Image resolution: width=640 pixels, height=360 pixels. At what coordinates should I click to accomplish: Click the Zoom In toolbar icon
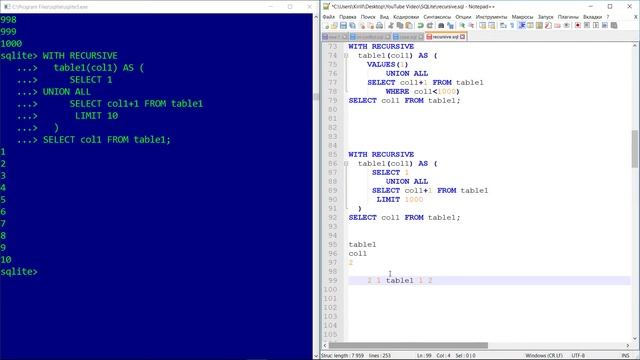[x=462, y=25]
